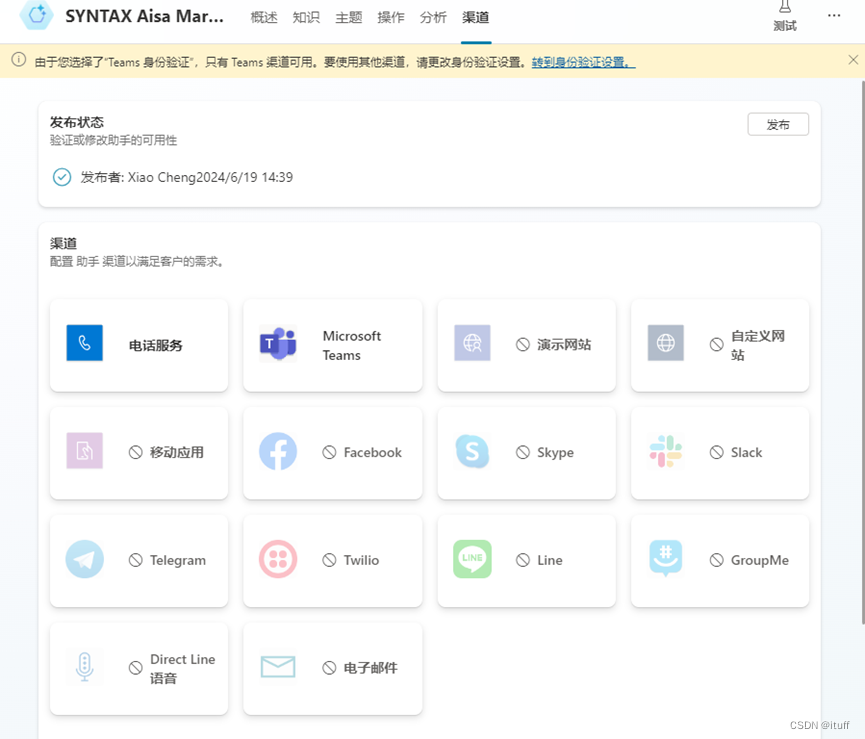Viewport: 865px width, 739px height.
Task: Select the 自定义网站 channel label
Action: [x=758, y=345]
